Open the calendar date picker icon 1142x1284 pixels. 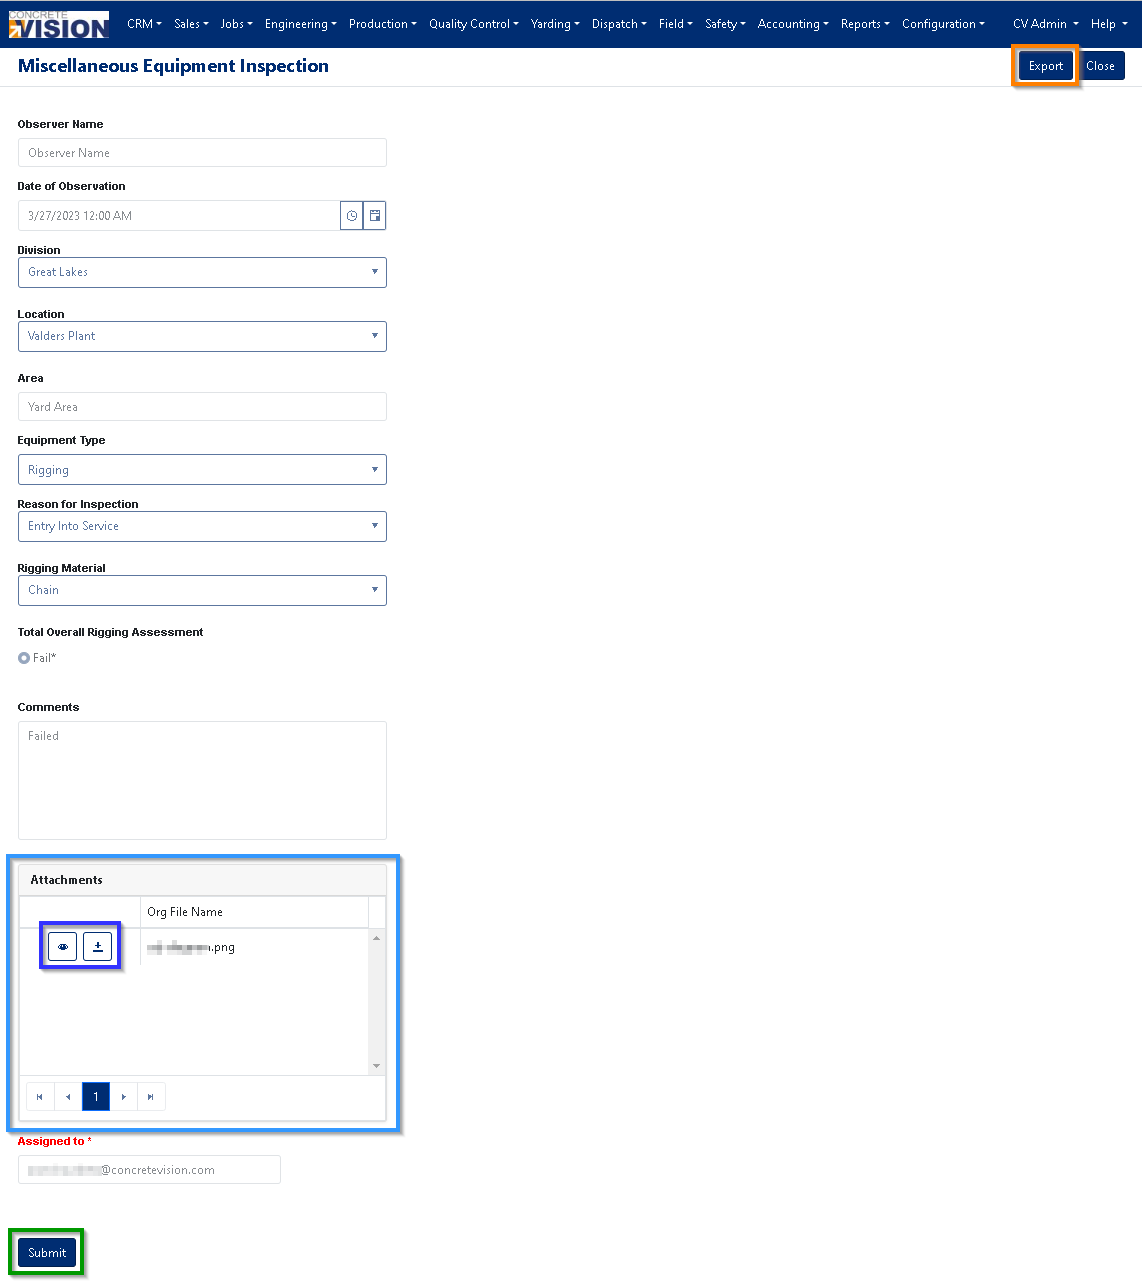click(x=375, y=216)
